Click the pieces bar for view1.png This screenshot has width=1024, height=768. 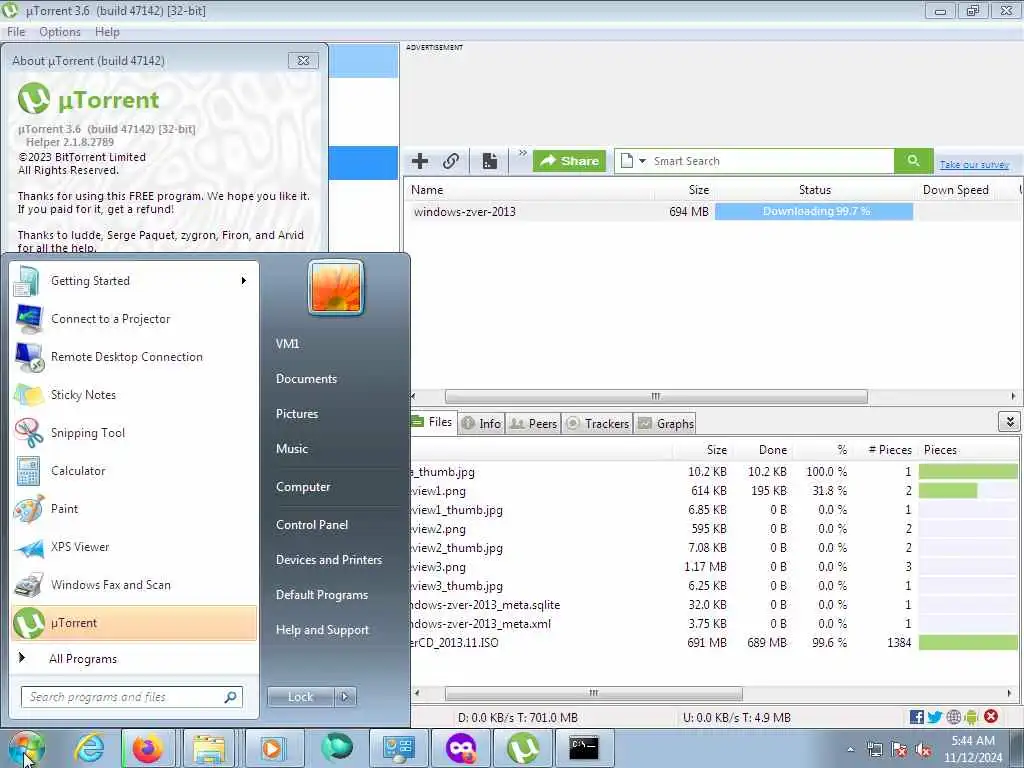tap(968, 490)
